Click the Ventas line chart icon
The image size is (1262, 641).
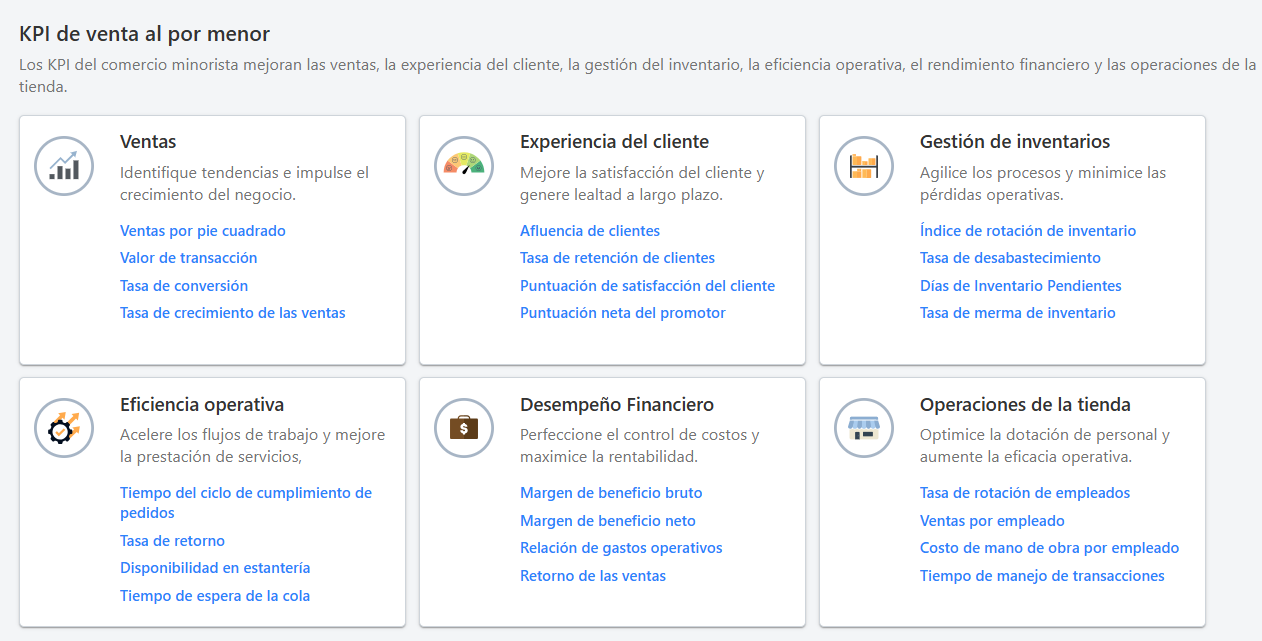(63, 166)
